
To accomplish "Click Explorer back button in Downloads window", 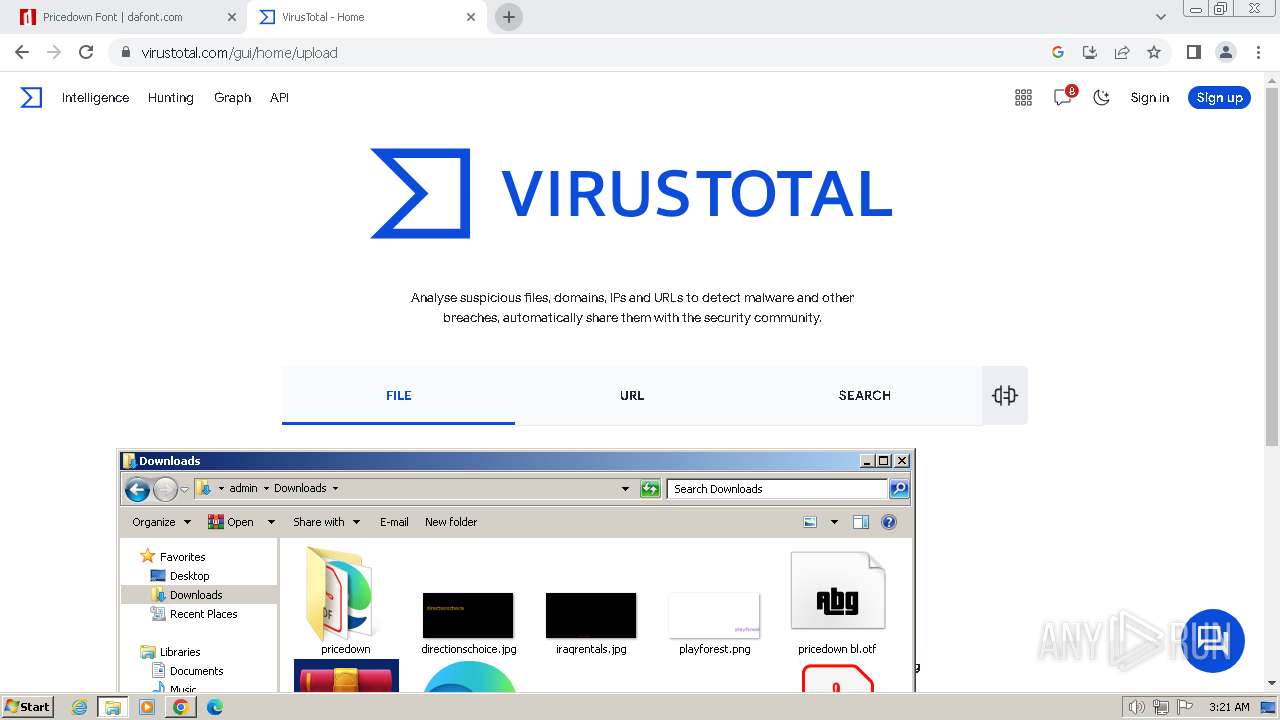I will click(x=137, y=489).
